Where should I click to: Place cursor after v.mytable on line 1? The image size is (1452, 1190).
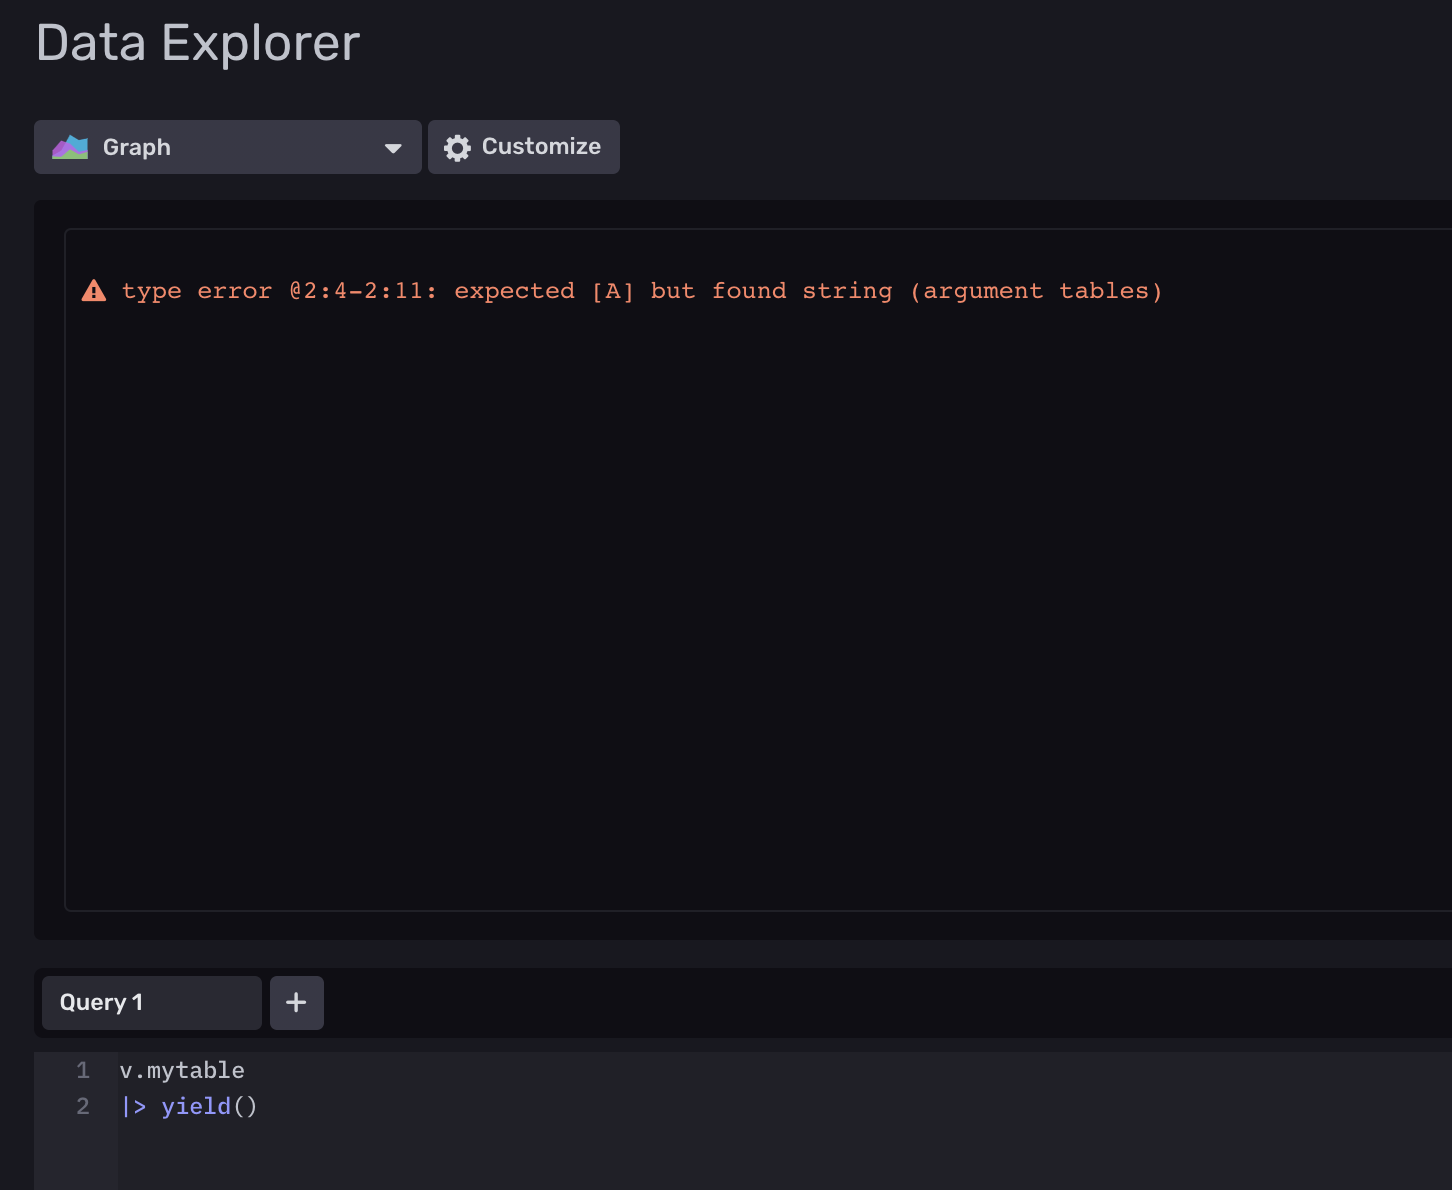pyautogui.click(x=246, y=1070)
